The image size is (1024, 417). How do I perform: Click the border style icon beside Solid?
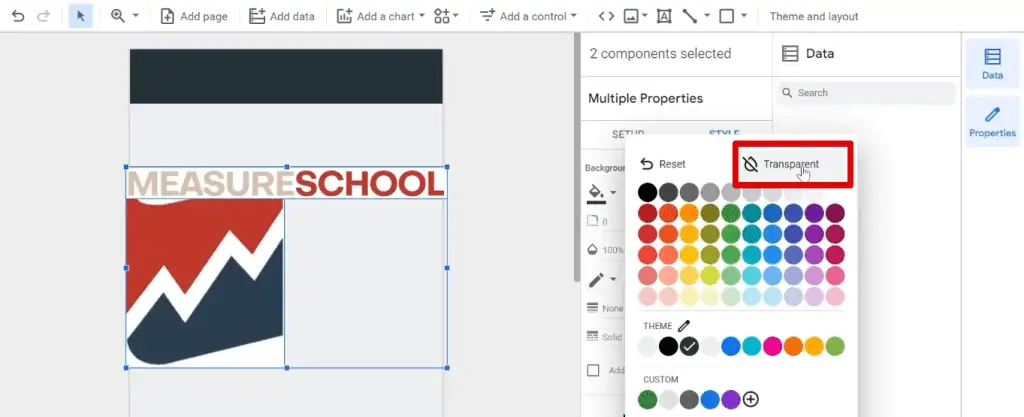tap(592, 336)
